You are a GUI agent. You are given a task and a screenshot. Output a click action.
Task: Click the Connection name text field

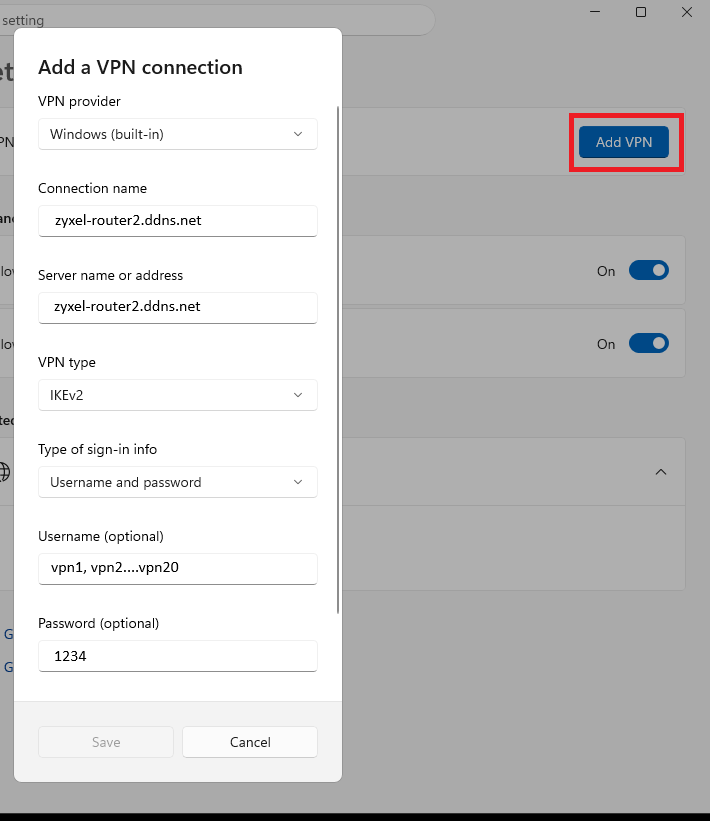[x=178, y=220]
